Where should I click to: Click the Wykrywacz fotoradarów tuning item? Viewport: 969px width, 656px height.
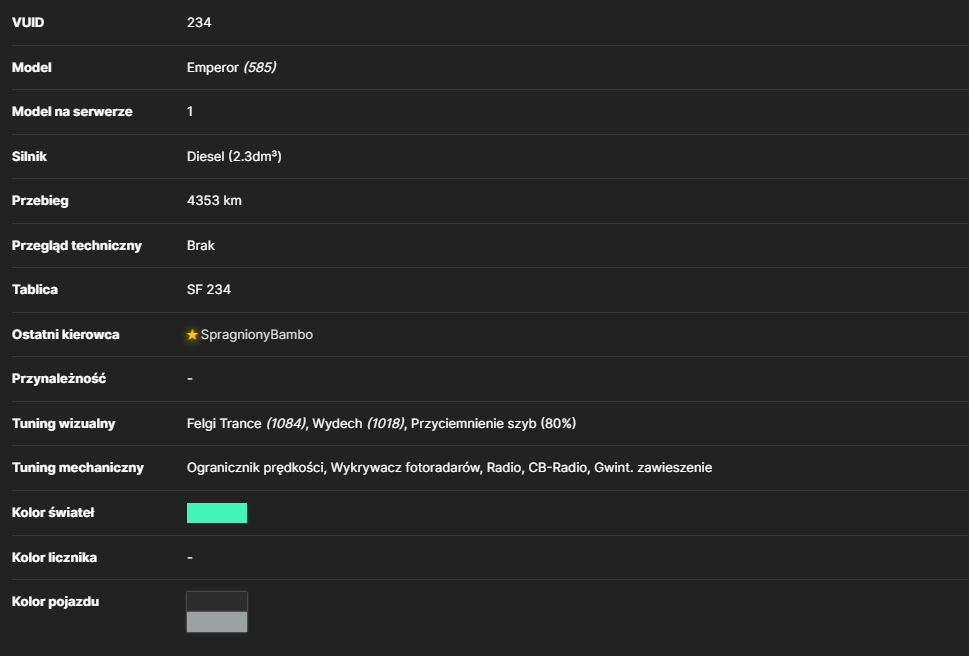(405, 468)
